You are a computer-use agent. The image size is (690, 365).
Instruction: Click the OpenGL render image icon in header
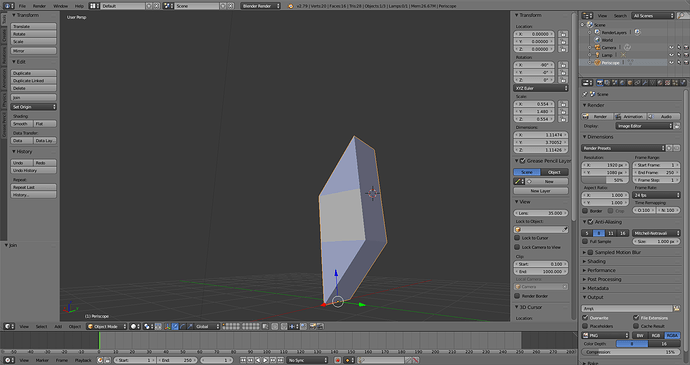pos(312,326)
